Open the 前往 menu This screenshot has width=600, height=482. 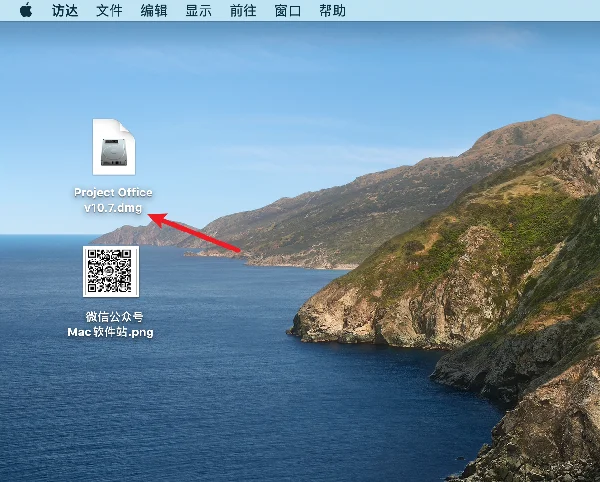[243, 10]
